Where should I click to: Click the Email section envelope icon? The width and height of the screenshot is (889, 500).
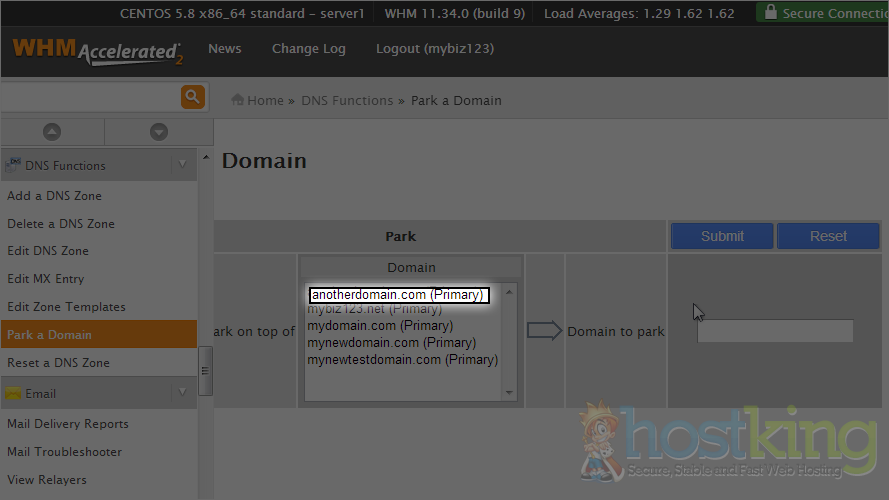(14, 393)
